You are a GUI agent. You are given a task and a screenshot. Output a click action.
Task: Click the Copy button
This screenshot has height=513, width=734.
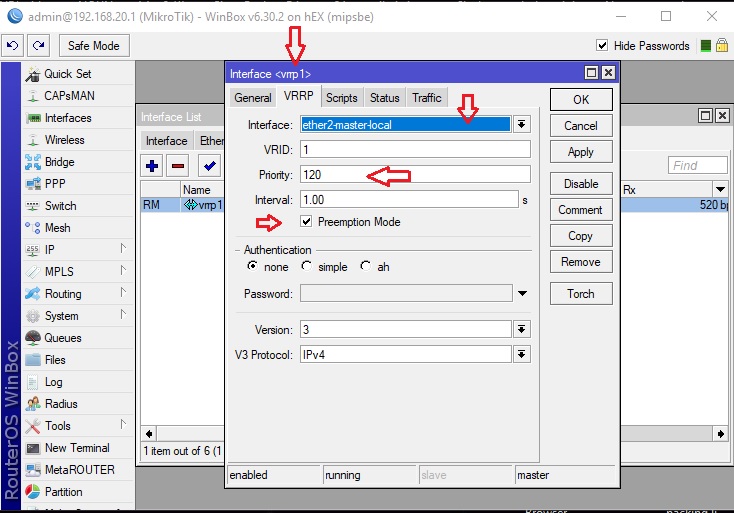581,236
